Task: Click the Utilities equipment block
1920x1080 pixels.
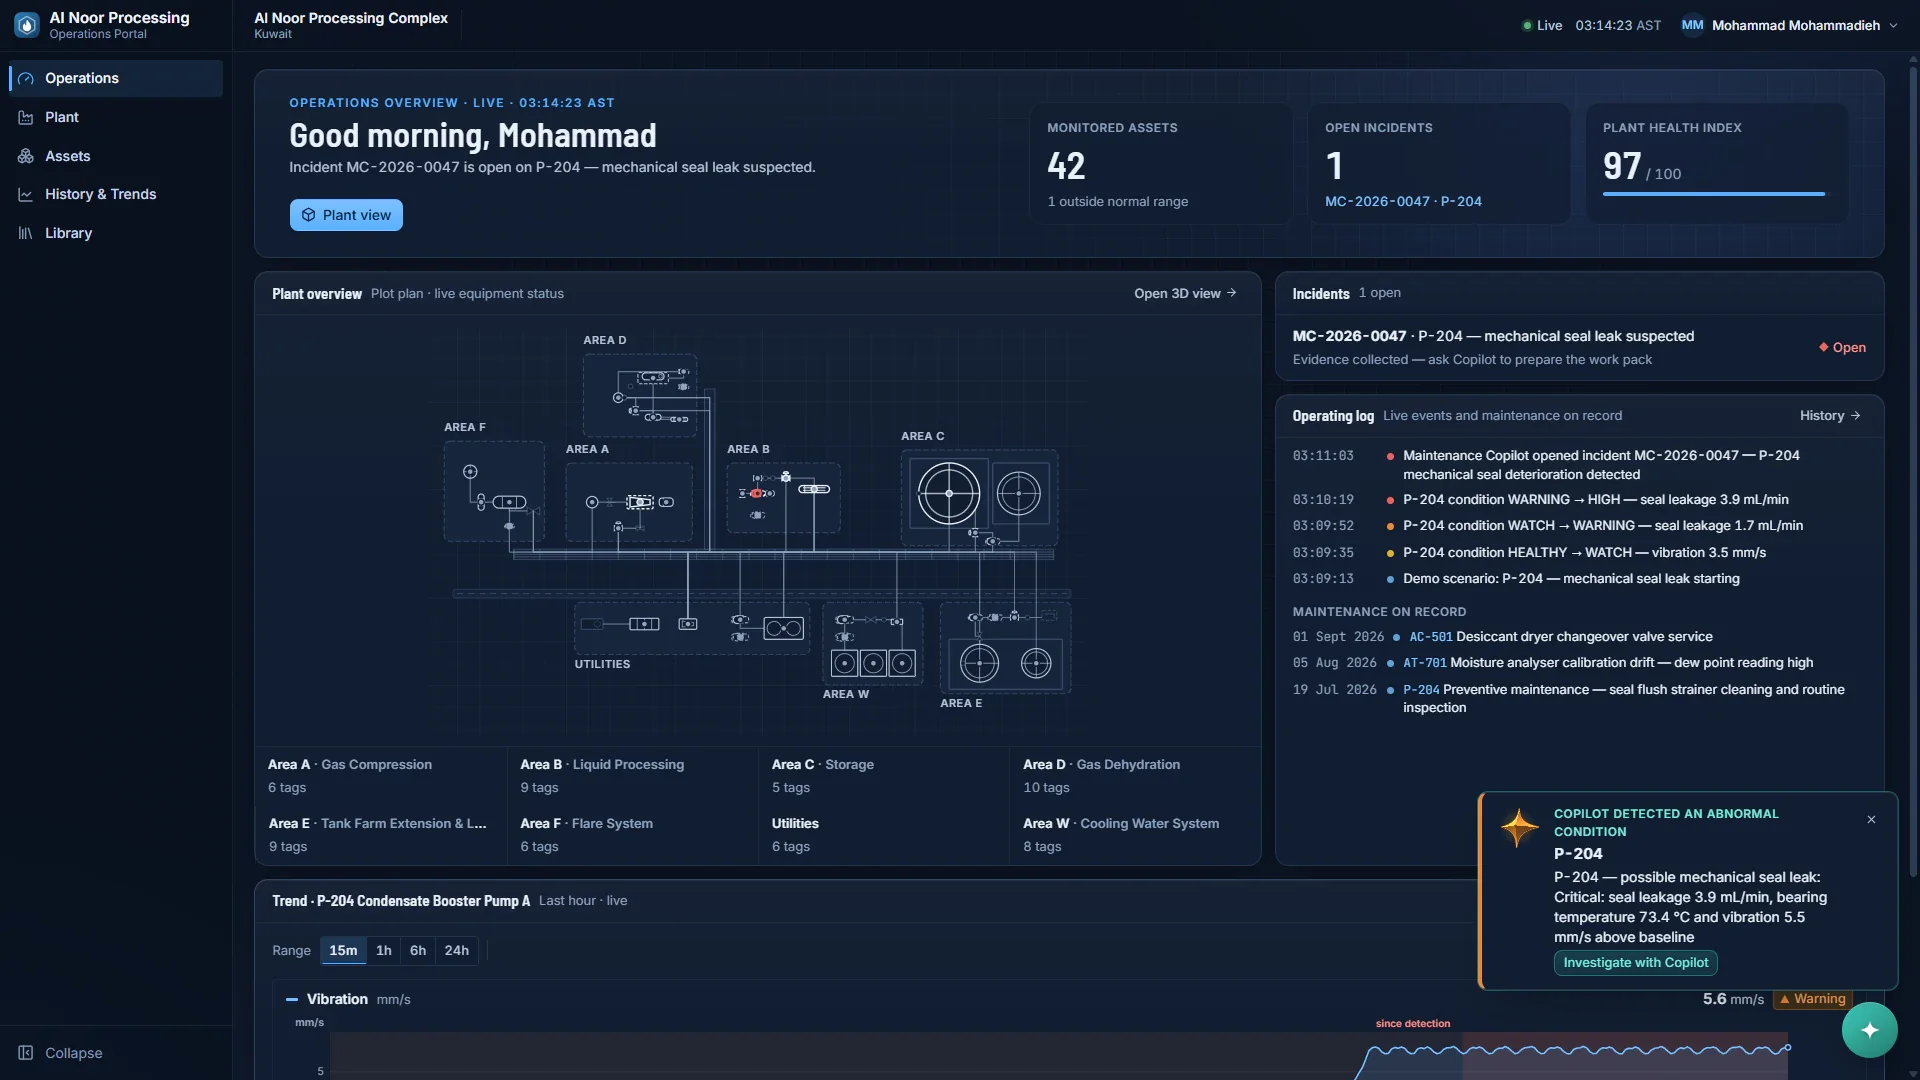Action: (692, 628)
